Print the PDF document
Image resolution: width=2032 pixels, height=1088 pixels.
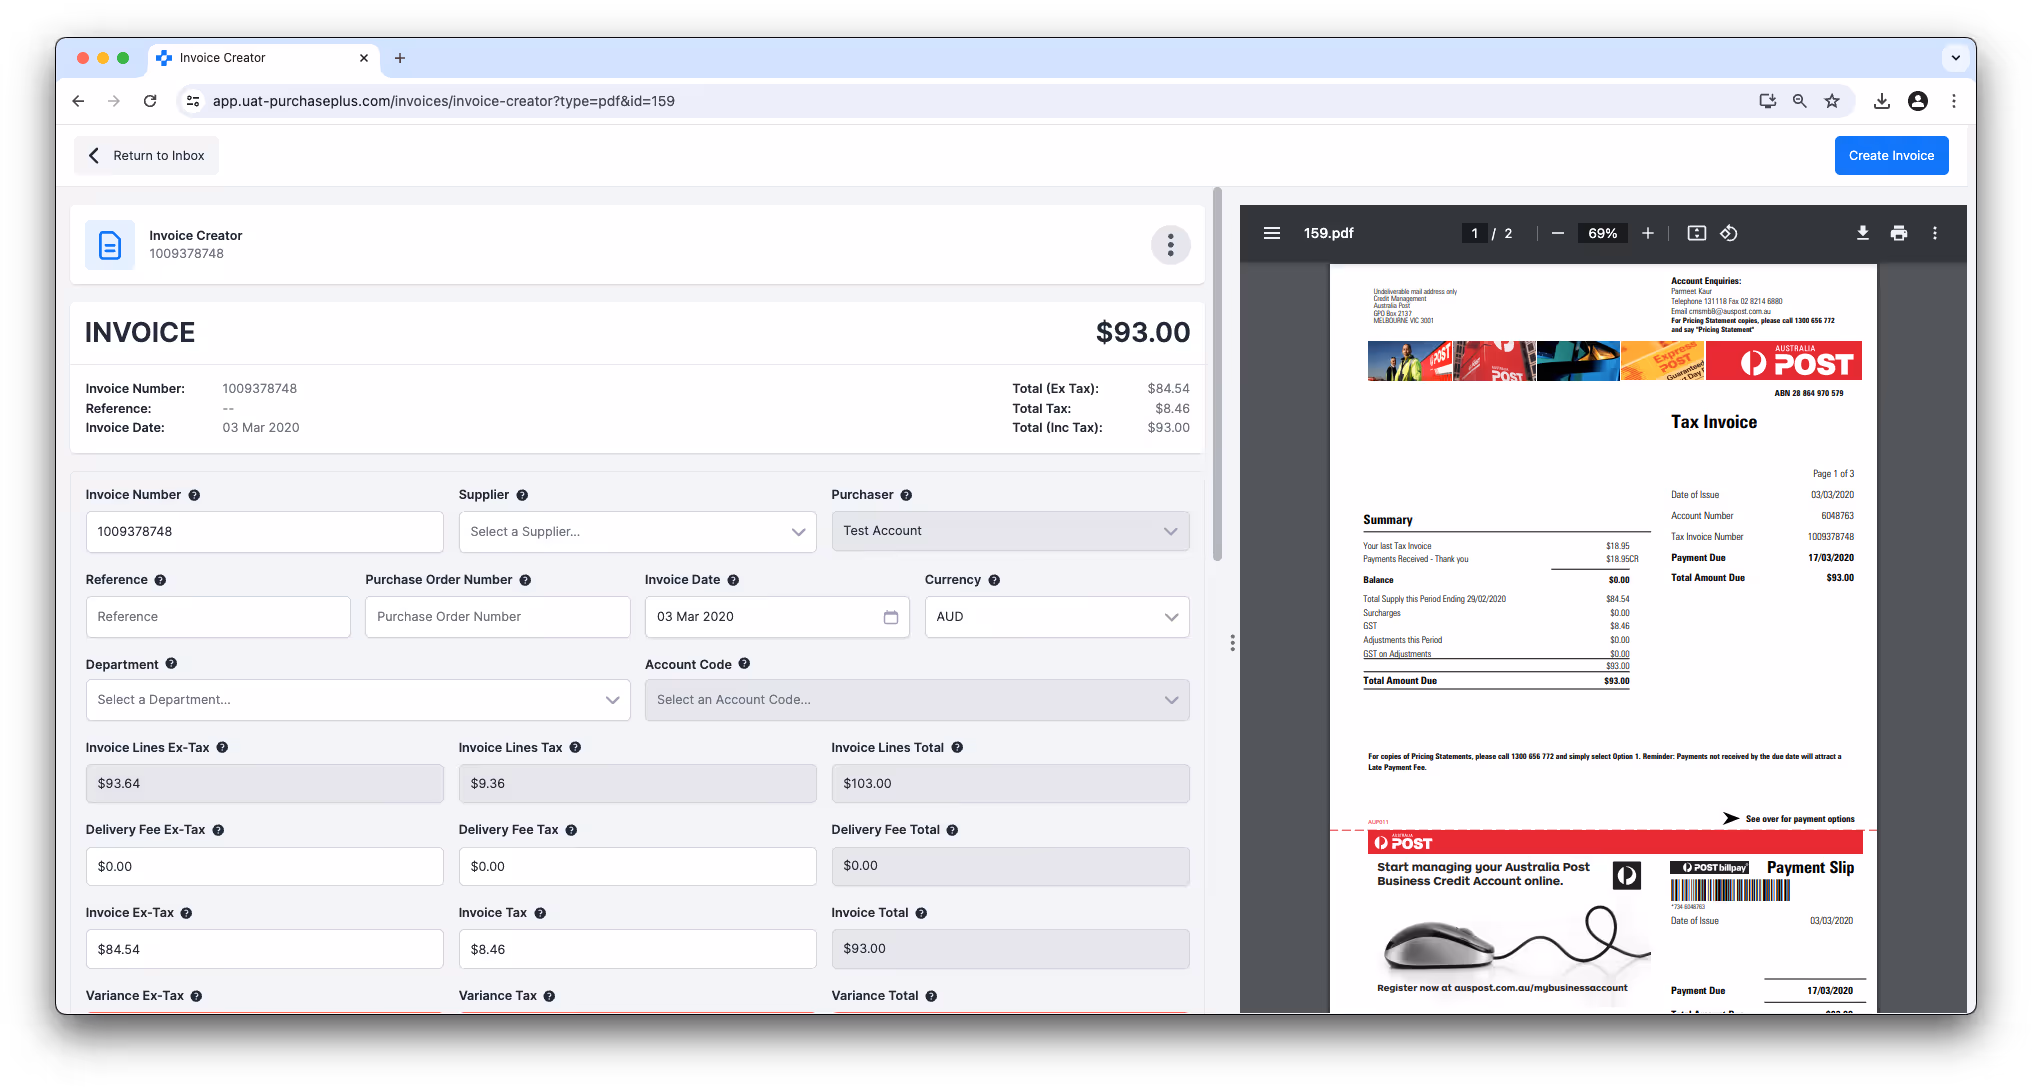(1898, 233)
